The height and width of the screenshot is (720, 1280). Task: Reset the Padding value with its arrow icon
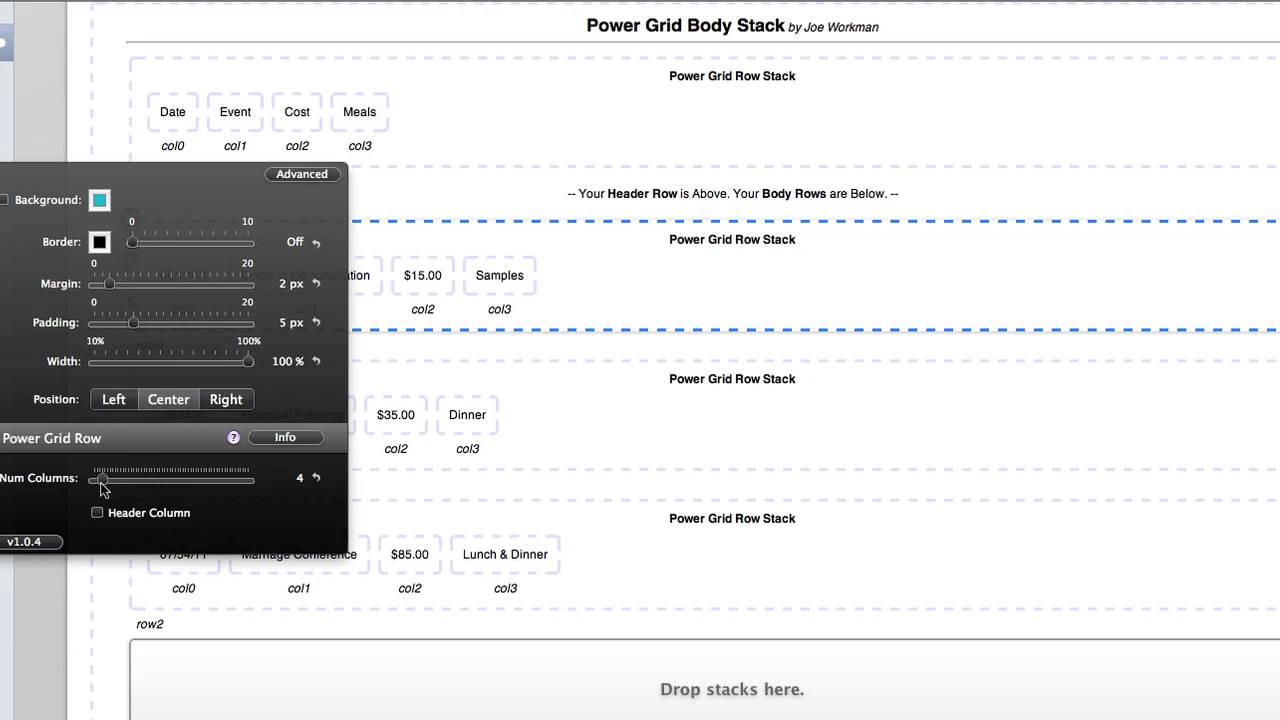(316, 323)
